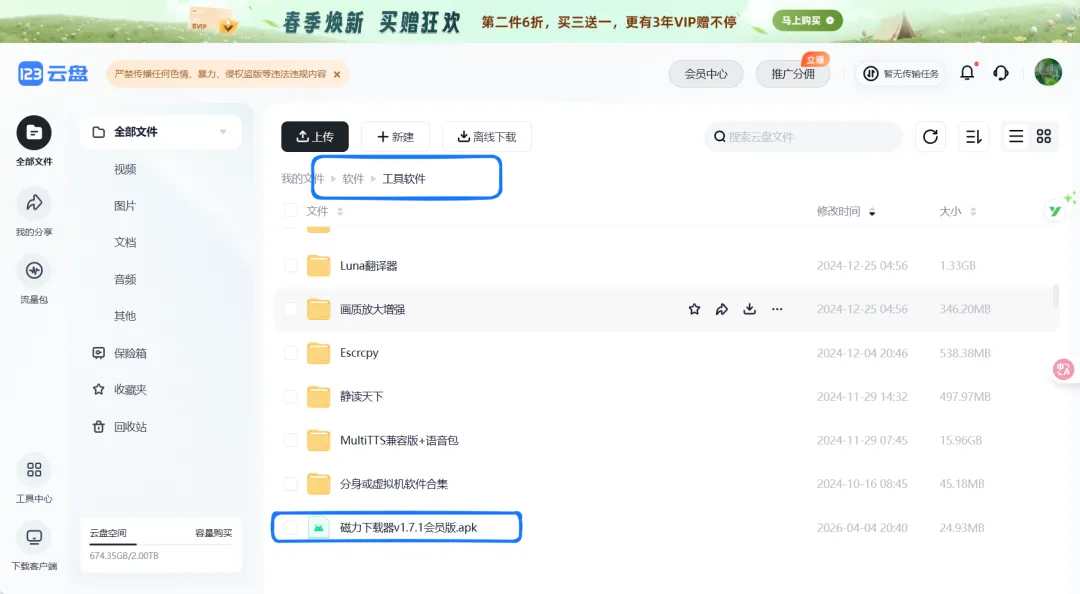Check the 磁力下载器 apk row checkbox
Screen dimensions: 1080x594
291,528
